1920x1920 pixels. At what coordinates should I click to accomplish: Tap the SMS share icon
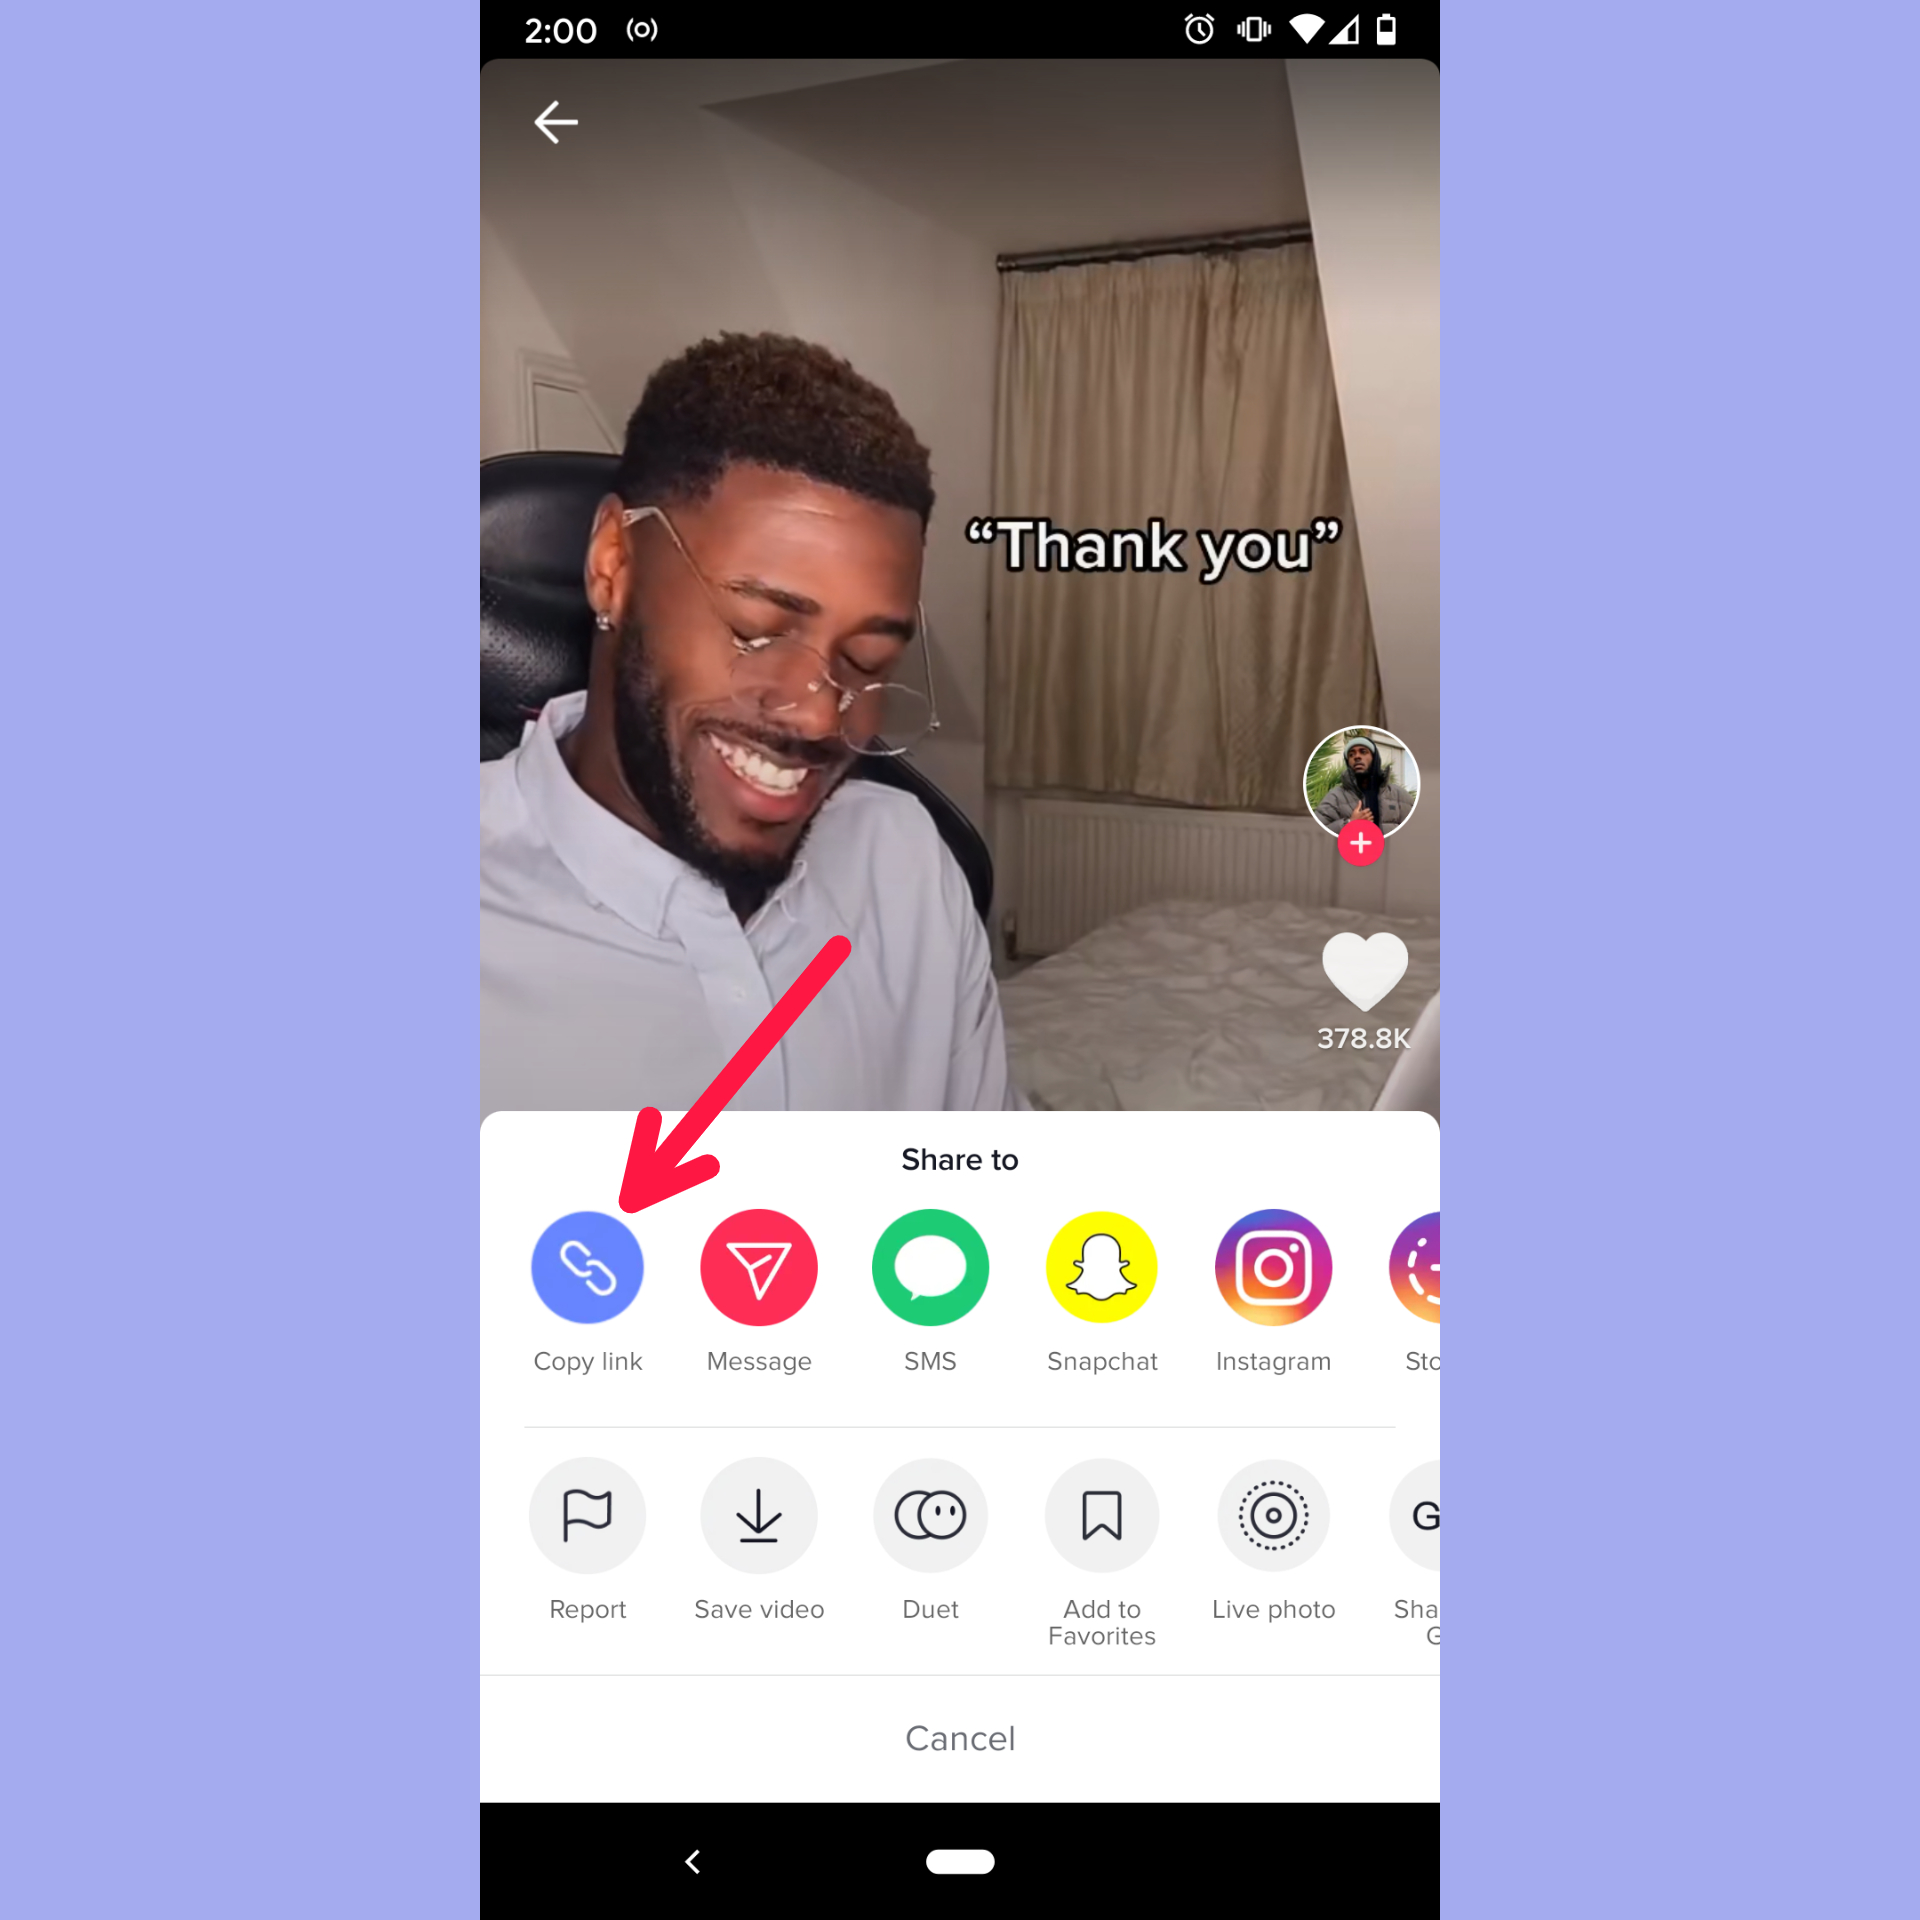pos(930,1266)
